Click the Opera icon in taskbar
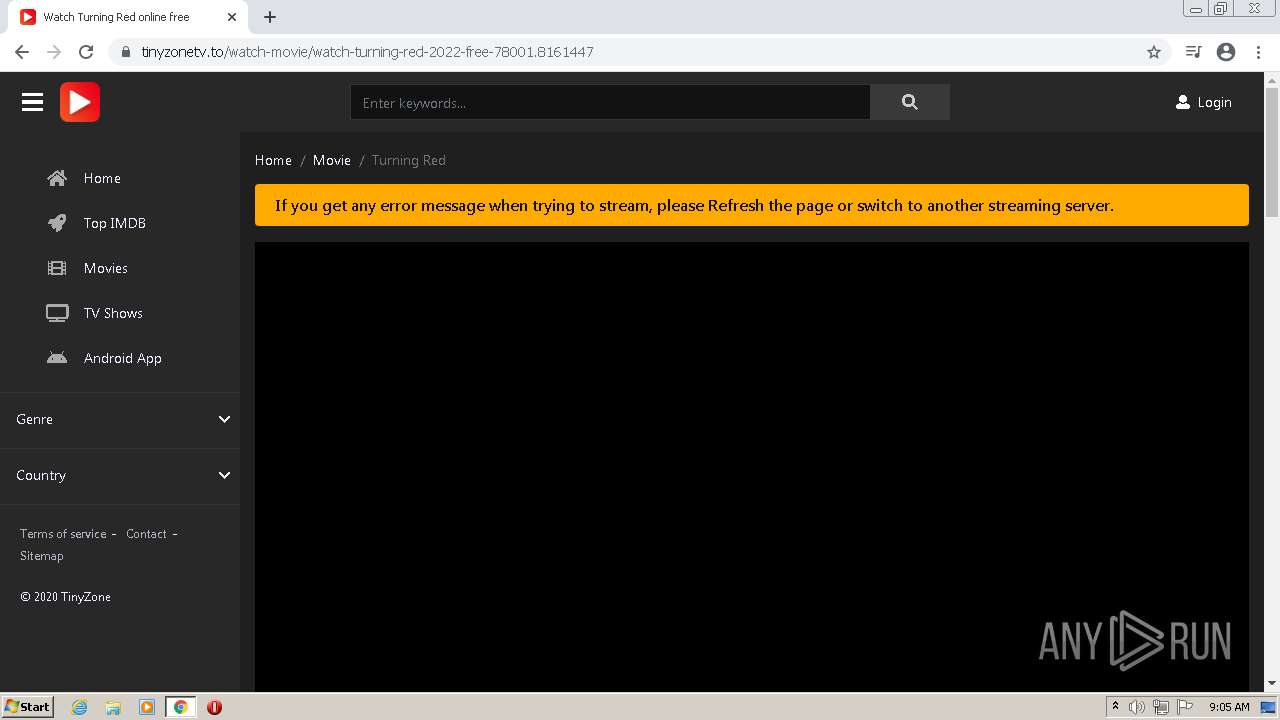Image resolution: width=1280 pixels, height=720 pixels. tap(214, 707)
